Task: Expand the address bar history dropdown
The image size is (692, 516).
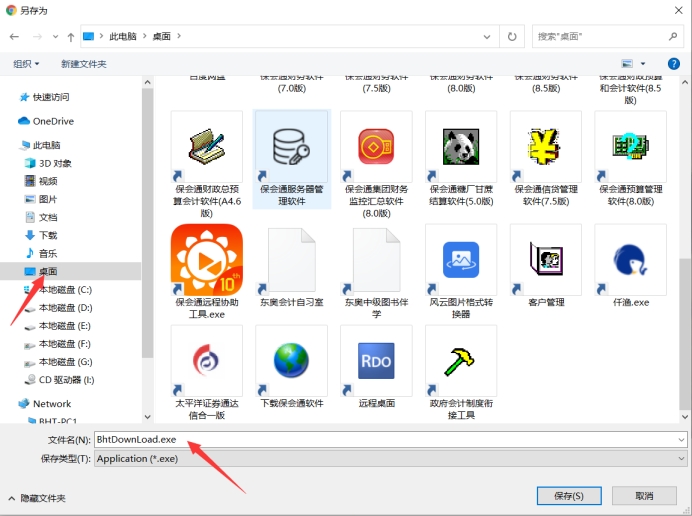Action: point(487,37)
